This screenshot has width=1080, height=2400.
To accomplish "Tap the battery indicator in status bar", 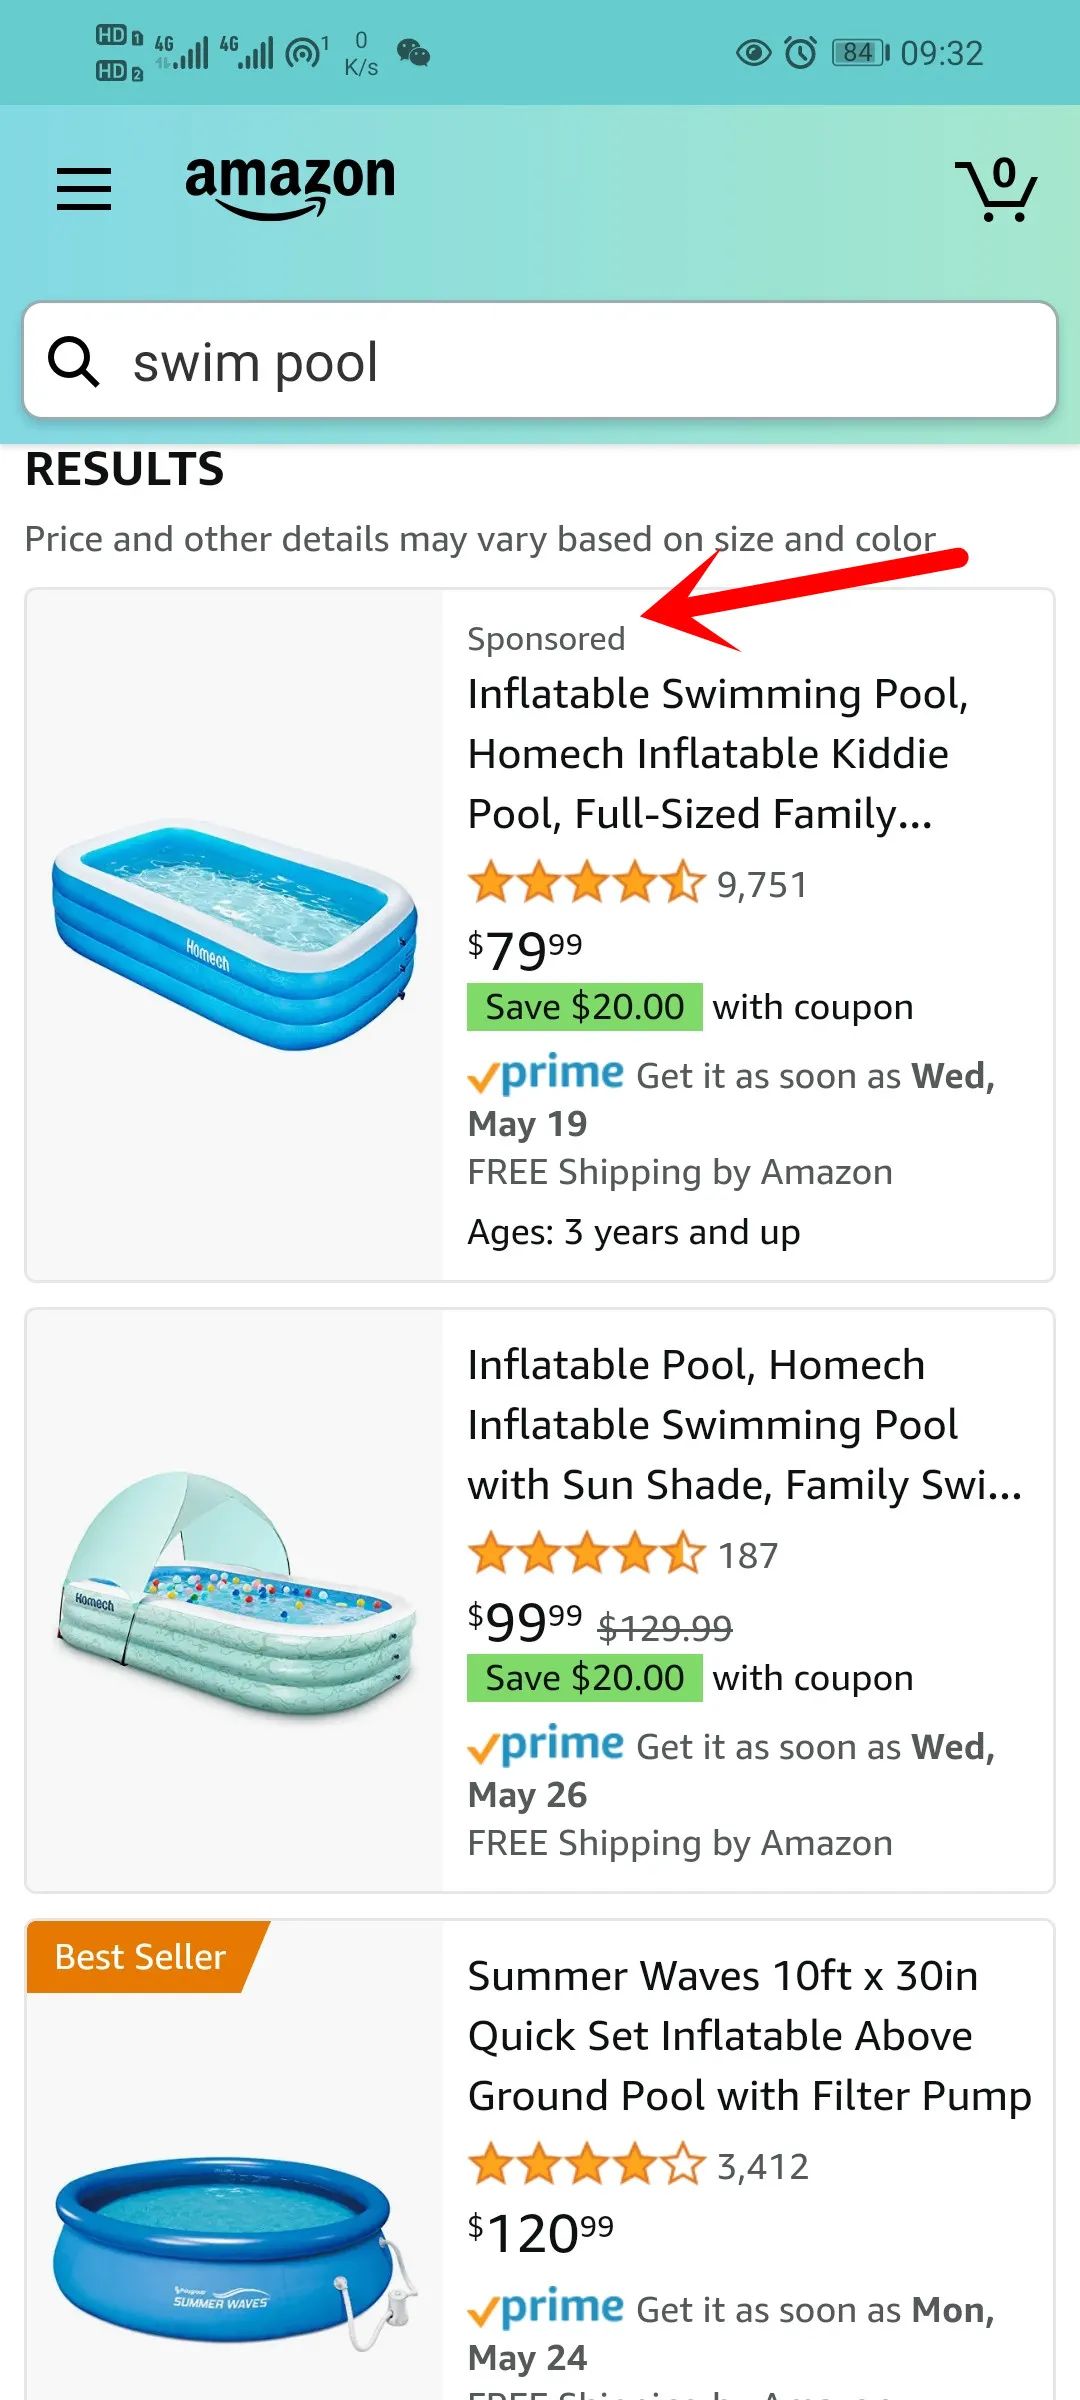I will (x=860, y=52).
